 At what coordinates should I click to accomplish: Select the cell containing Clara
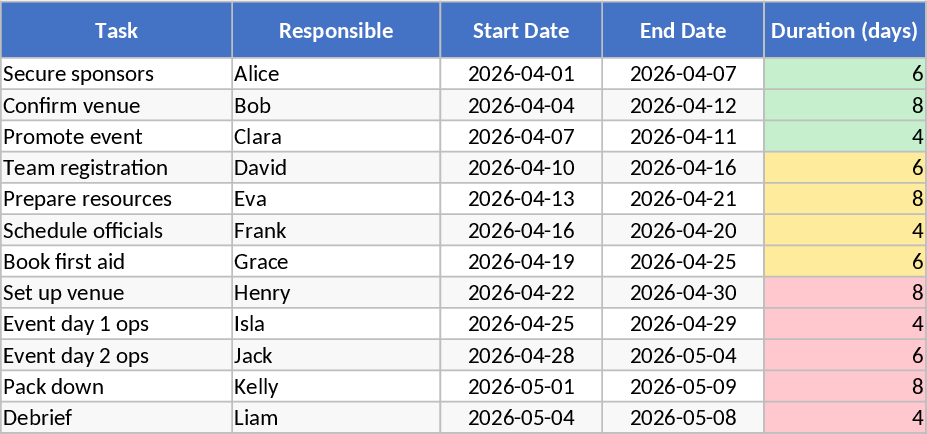click(x=336, y=137)
